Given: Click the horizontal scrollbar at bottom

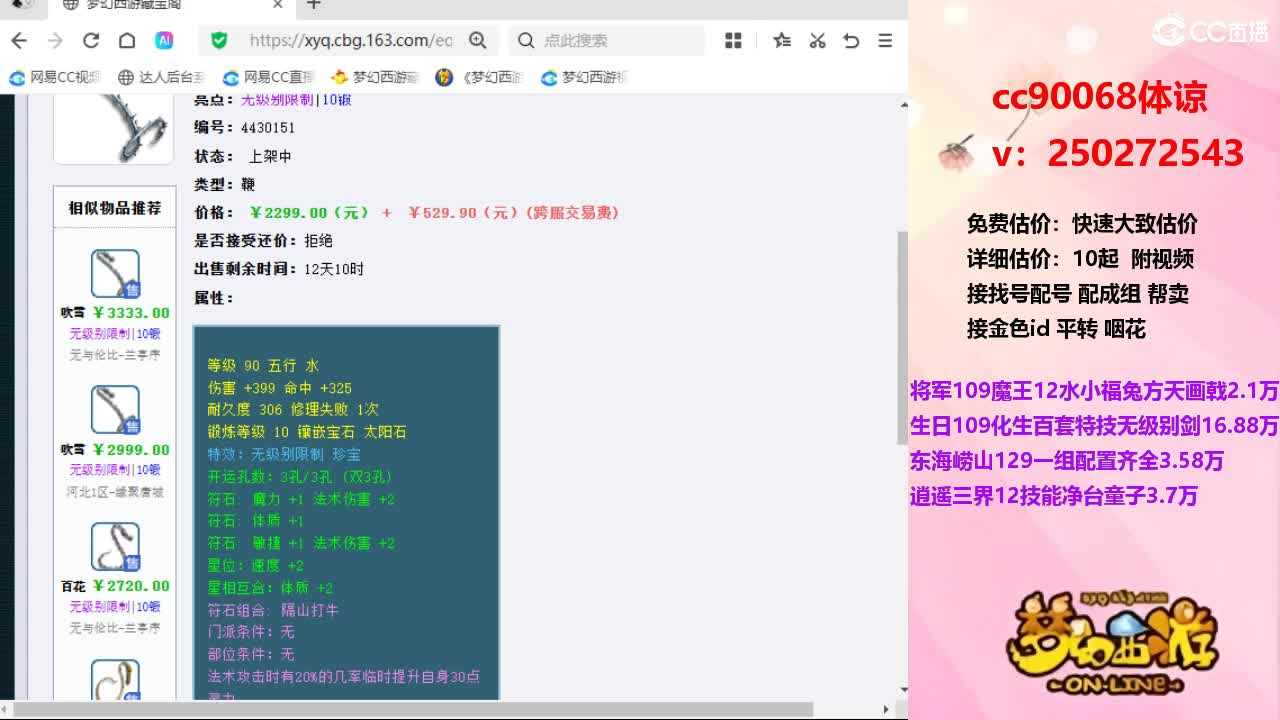Looking at the screenshot, I should pyautogui.click(x=414, y=710).
